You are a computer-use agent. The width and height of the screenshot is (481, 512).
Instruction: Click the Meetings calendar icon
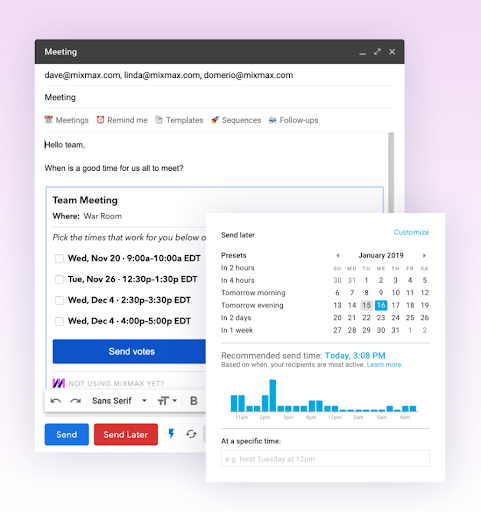point(49,120)
